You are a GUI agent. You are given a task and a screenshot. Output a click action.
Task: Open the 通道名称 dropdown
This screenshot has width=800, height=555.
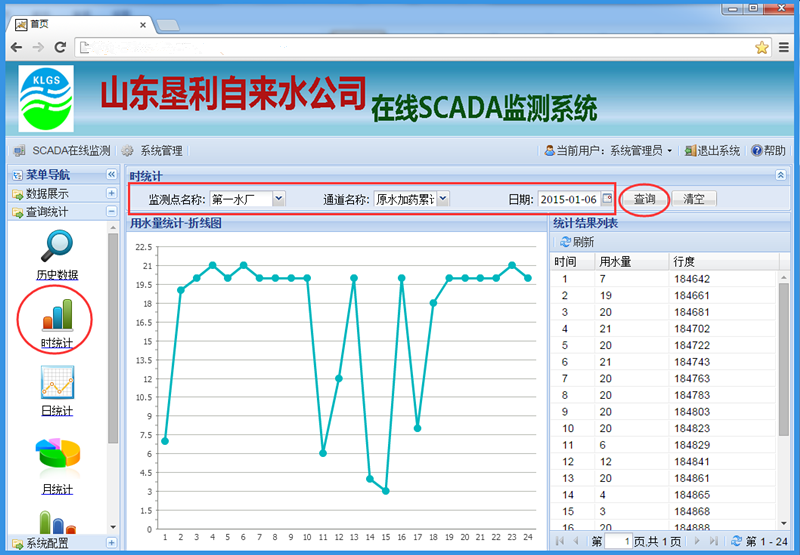point(443,199)
